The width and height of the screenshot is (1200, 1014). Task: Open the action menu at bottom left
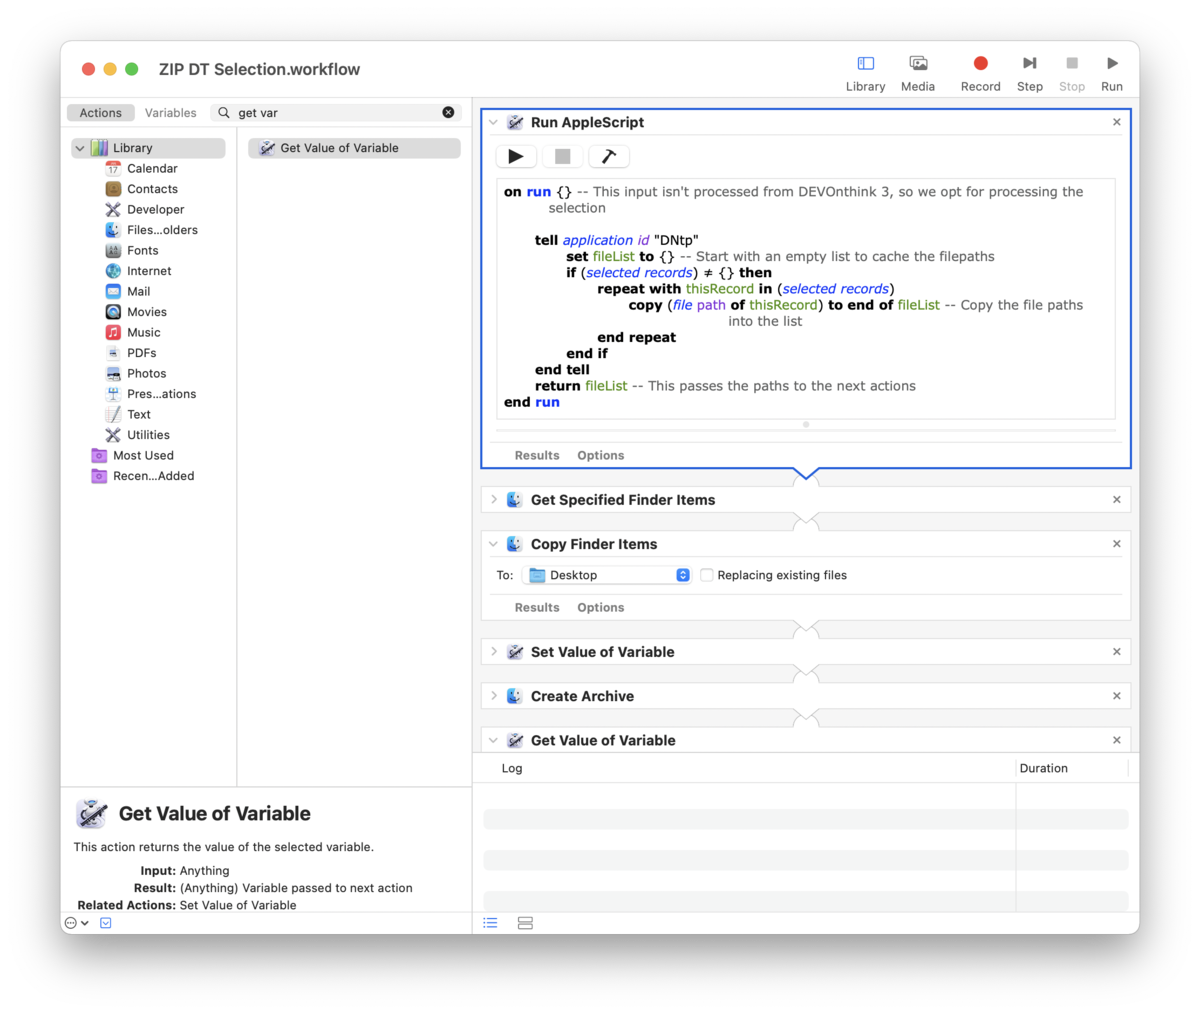pyautogui.click(x=77, y=923)
